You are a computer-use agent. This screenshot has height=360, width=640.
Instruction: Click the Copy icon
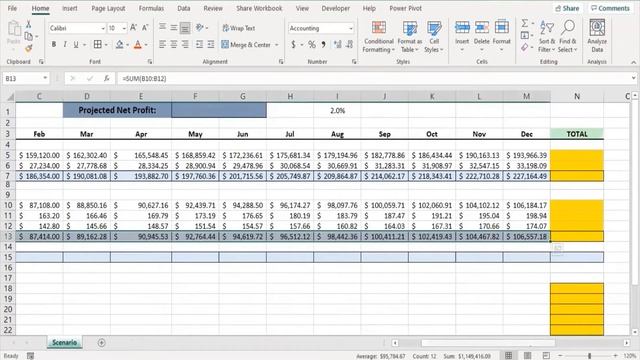pyautogui.click(x=29, y=36)
